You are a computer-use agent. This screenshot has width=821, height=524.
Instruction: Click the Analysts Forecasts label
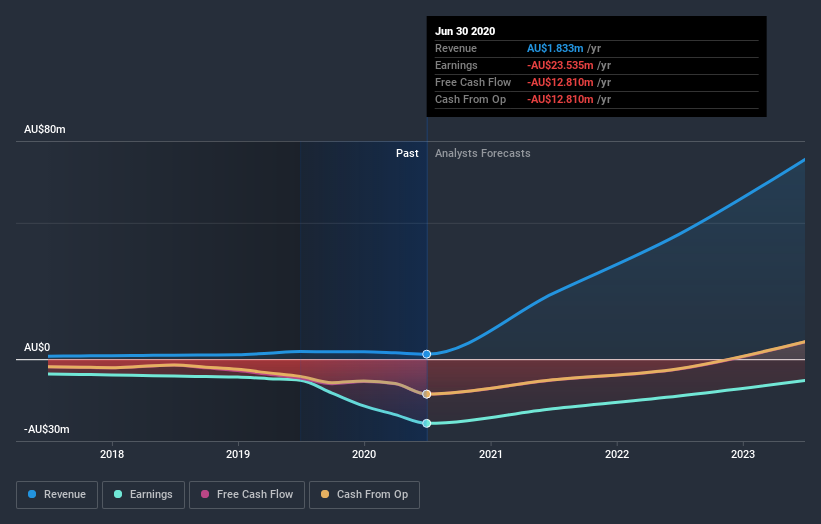pos(483,153)
